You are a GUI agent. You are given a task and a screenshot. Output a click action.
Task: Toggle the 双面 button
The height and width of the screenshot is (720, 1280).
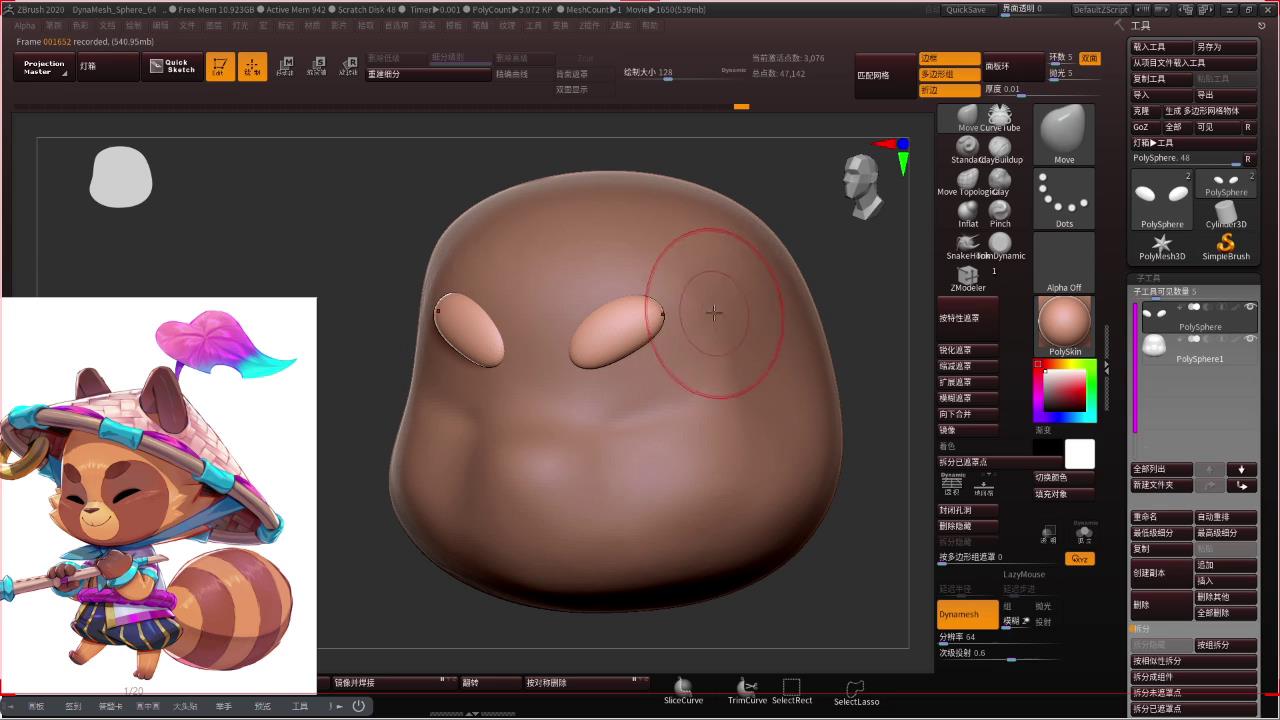click(1089, 58)
